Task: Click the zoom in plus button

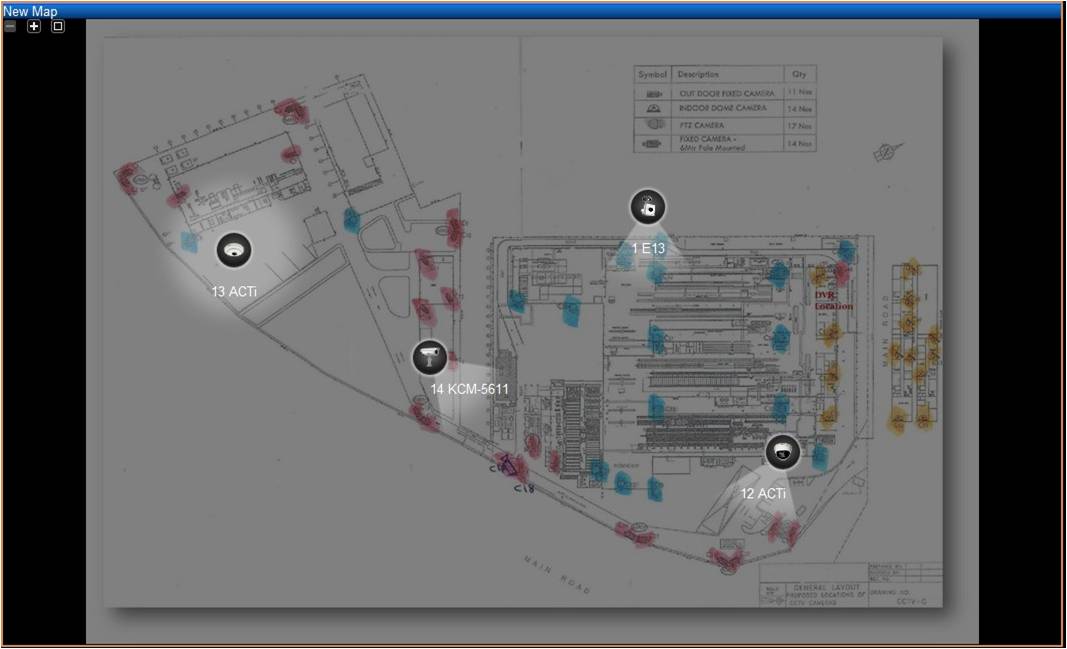Action: click(33, 26)
